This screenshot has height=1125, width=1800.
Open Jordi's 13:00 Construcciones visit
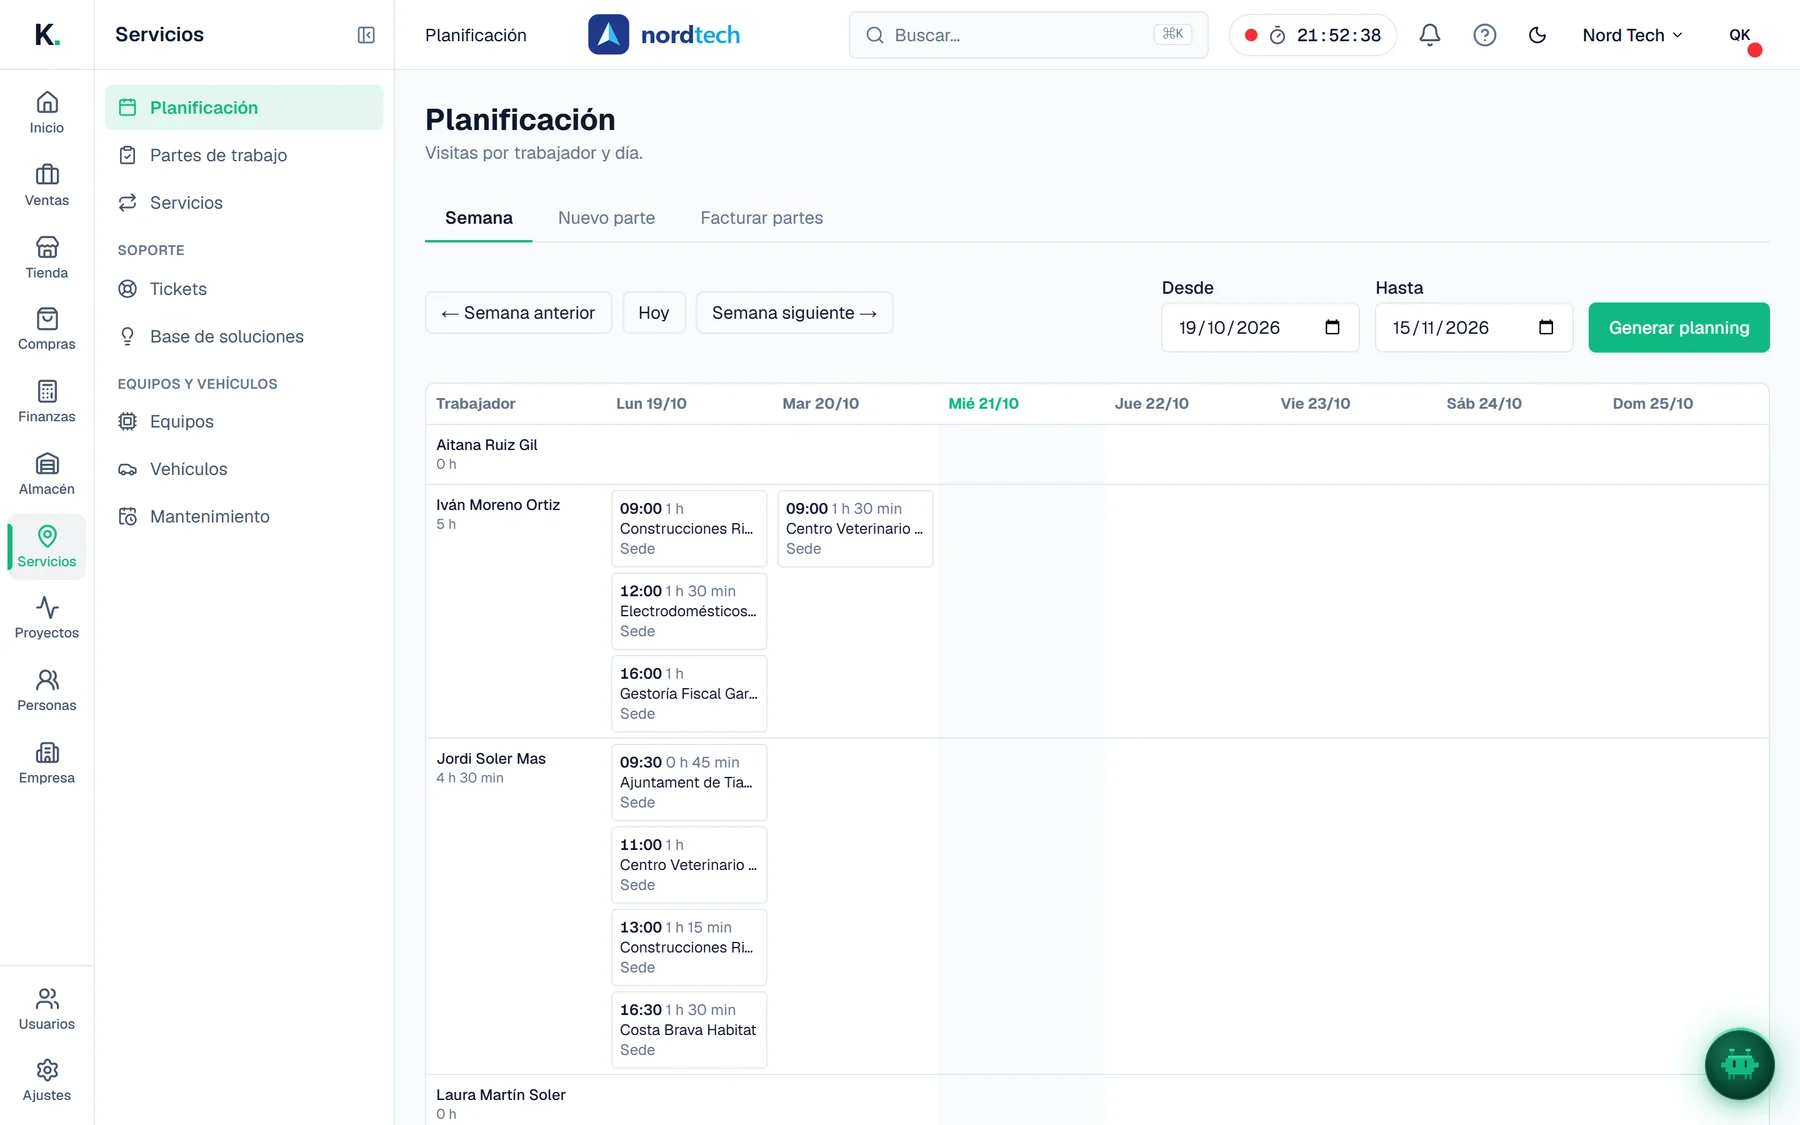coord(689,947)
